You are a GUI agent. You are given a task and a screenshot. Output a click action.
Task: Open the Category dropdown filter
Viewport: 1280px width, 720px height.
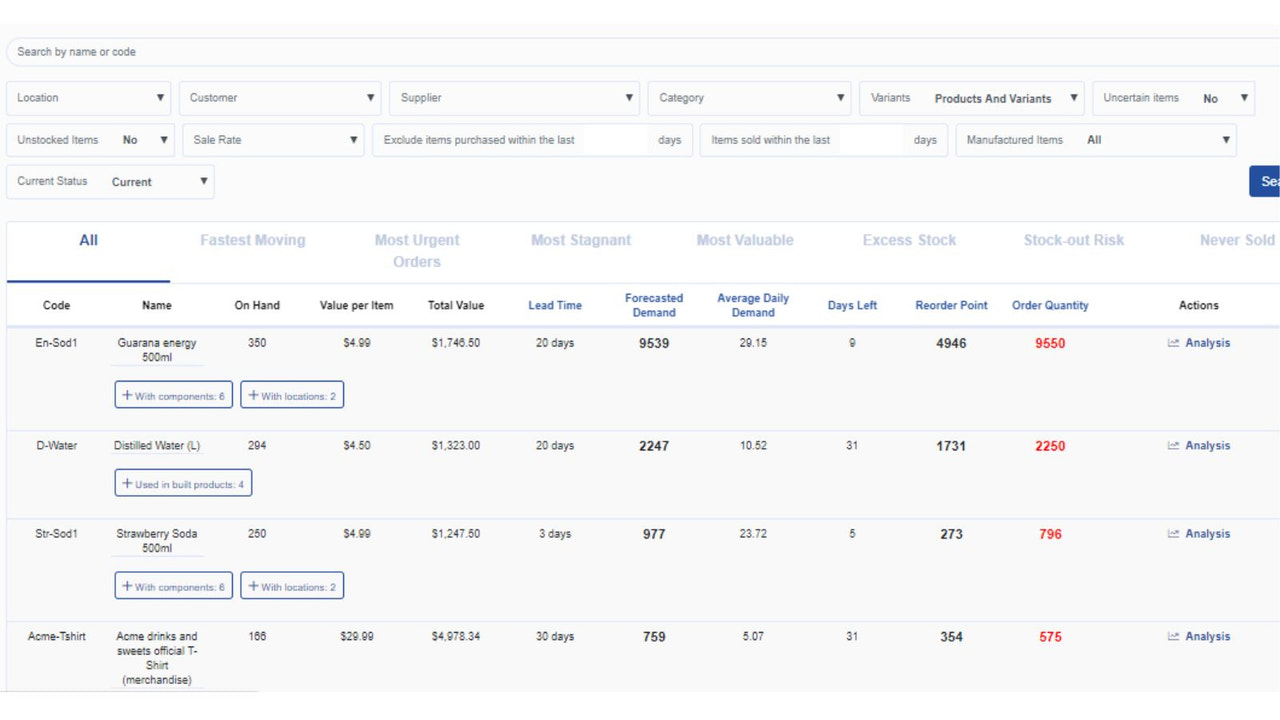click(750, 98)
